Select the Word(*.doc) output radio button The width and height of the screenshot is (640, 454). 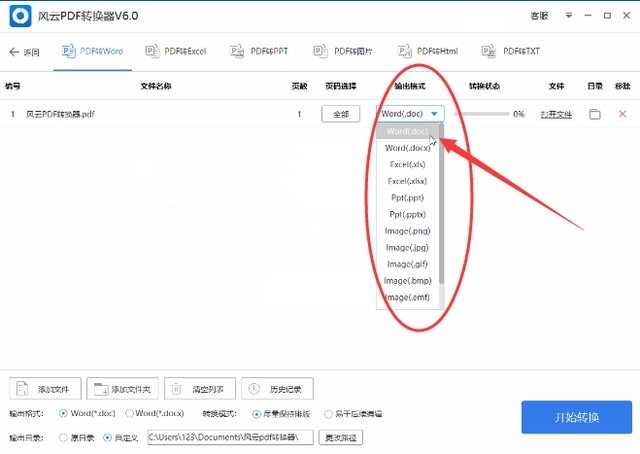click(63, 414)
